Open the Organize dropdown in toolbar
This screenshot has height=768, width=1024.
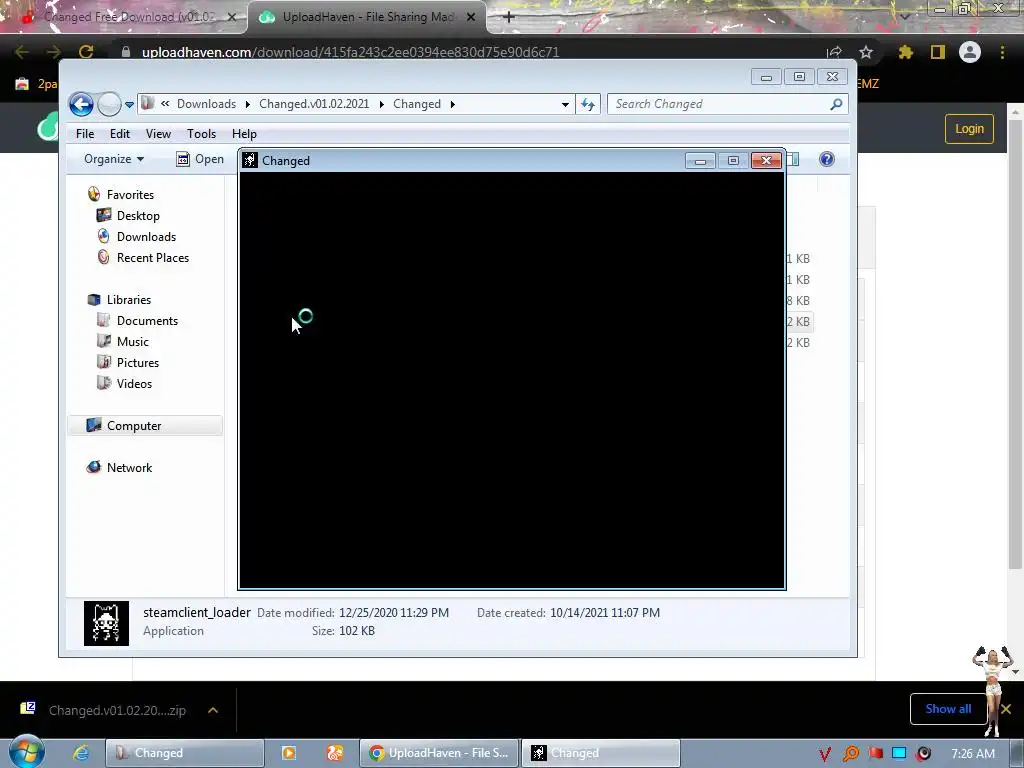pos(114,159)
